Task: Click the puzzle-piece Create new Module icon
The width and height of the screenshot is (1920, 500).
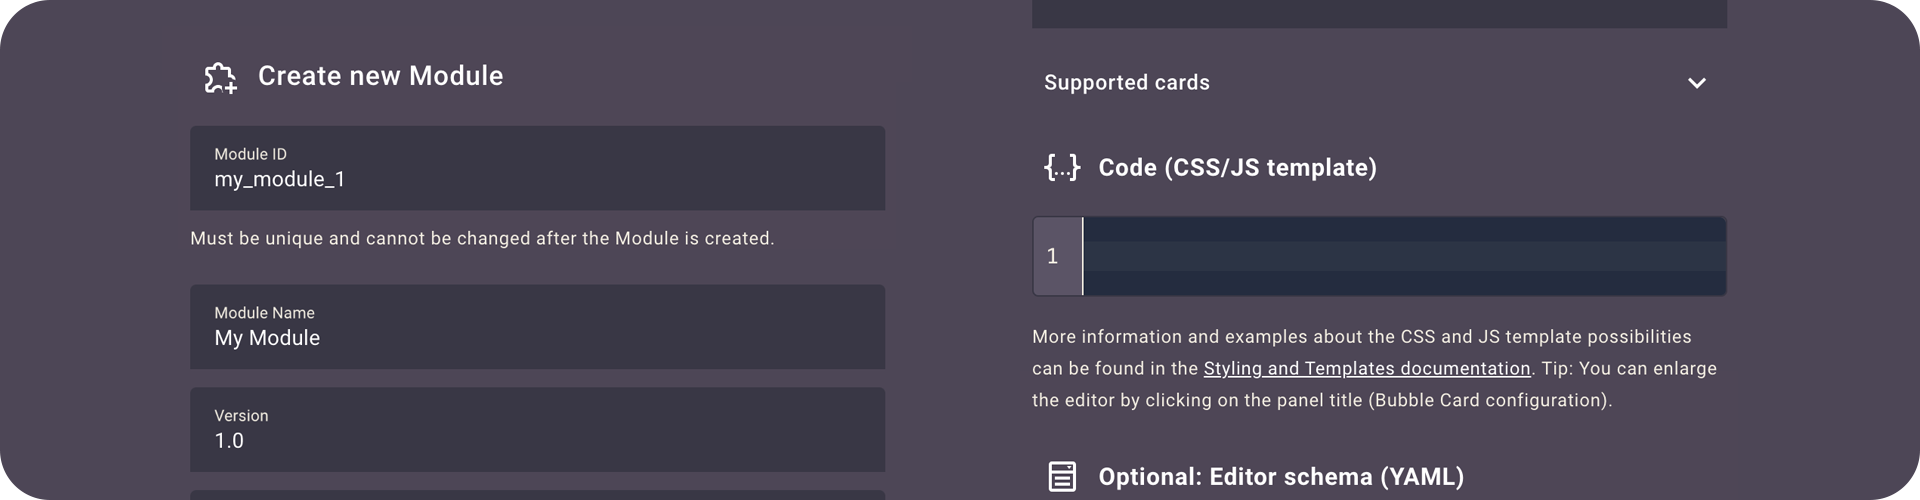Action: [x=220, y=78]
